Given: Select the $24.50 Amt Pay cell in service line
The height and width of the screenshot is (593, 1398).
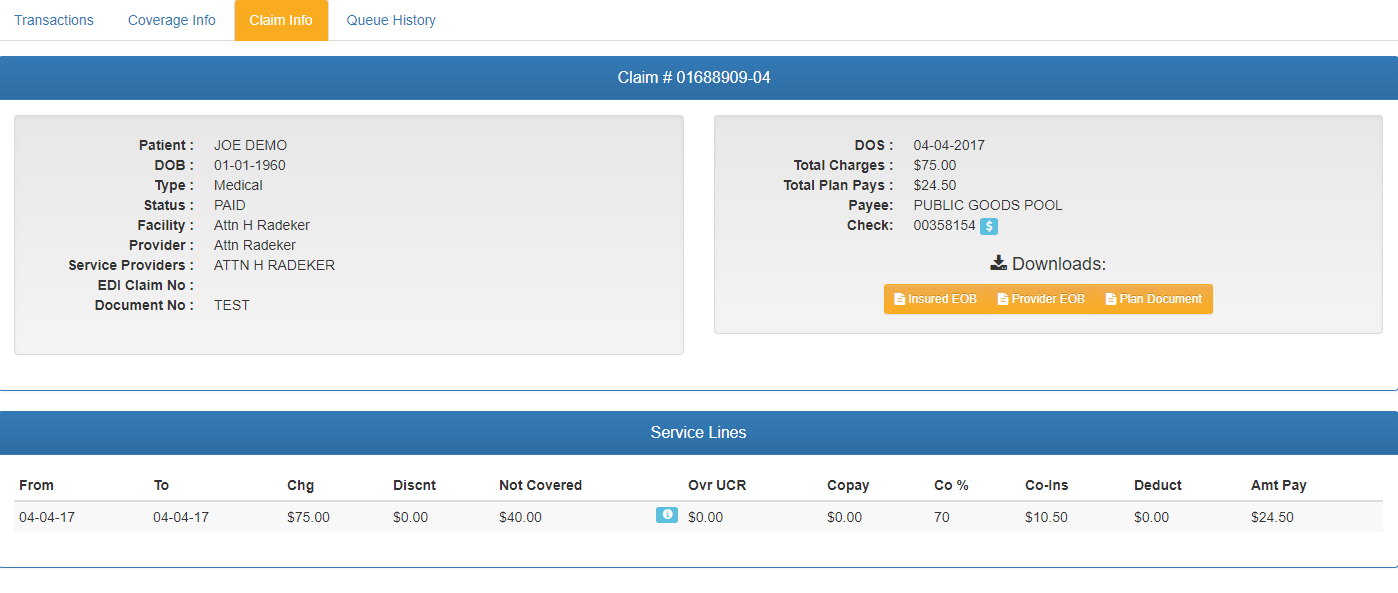Looking at the screenshot, I should pos(1272,517).
